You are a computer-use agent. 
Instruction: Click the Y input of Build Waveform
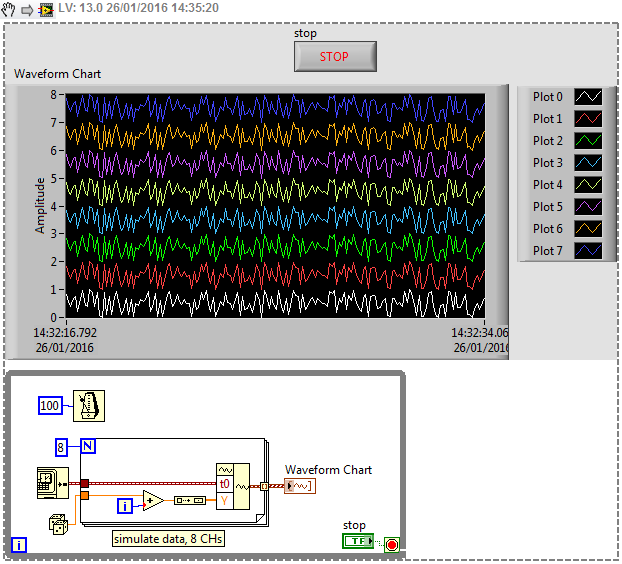click(225, 501)
